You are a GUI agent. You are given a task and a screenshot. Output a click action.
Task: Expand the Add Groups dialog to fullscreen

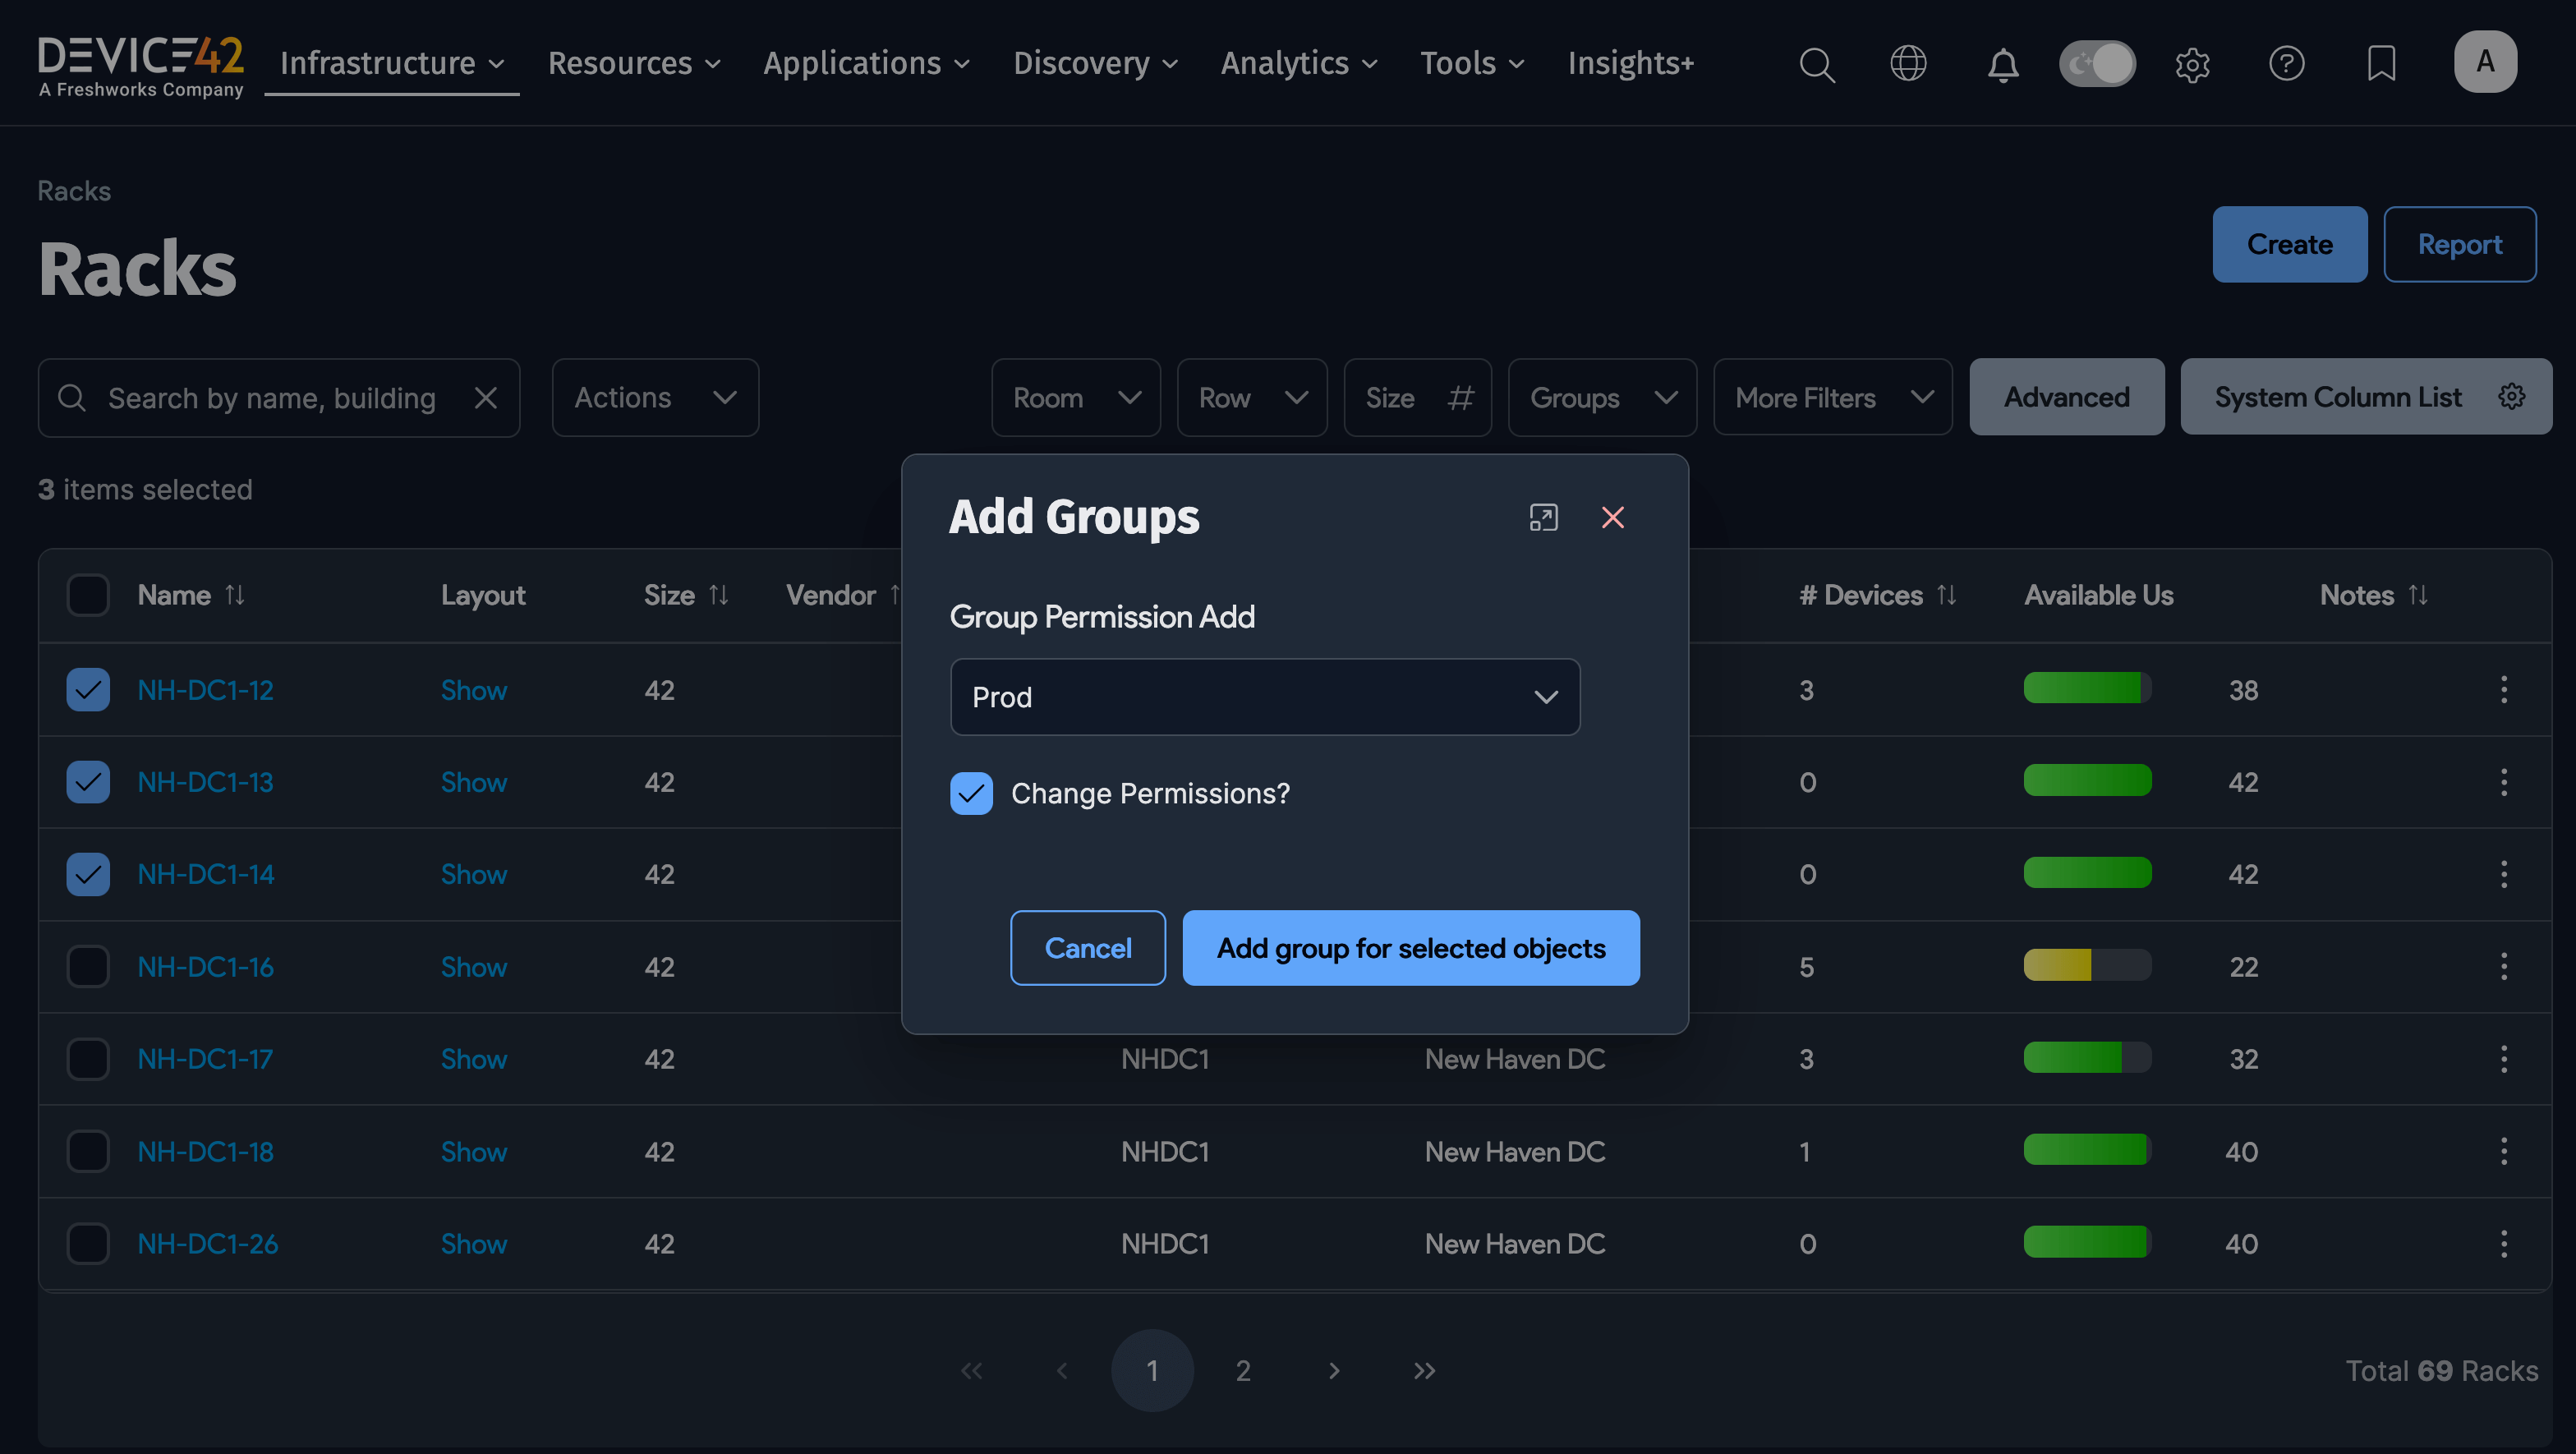click(x=1543, y=518)
